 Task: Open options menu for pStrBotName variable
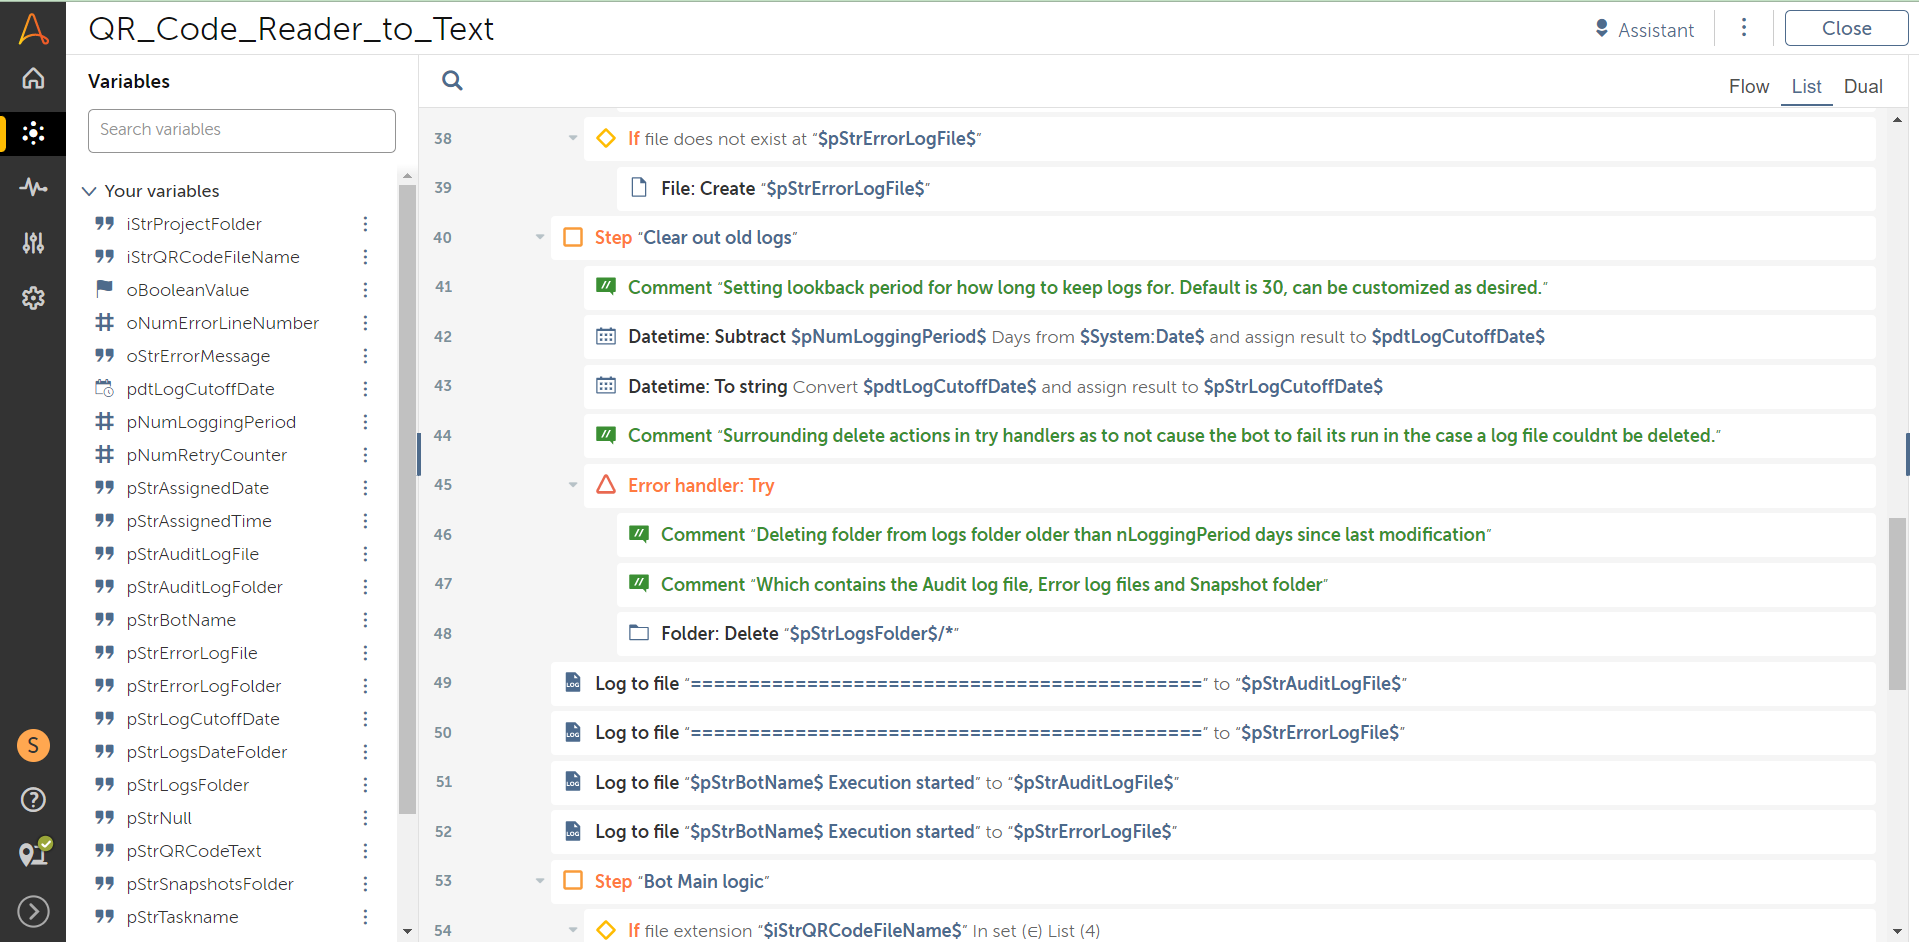click(365, 620)
